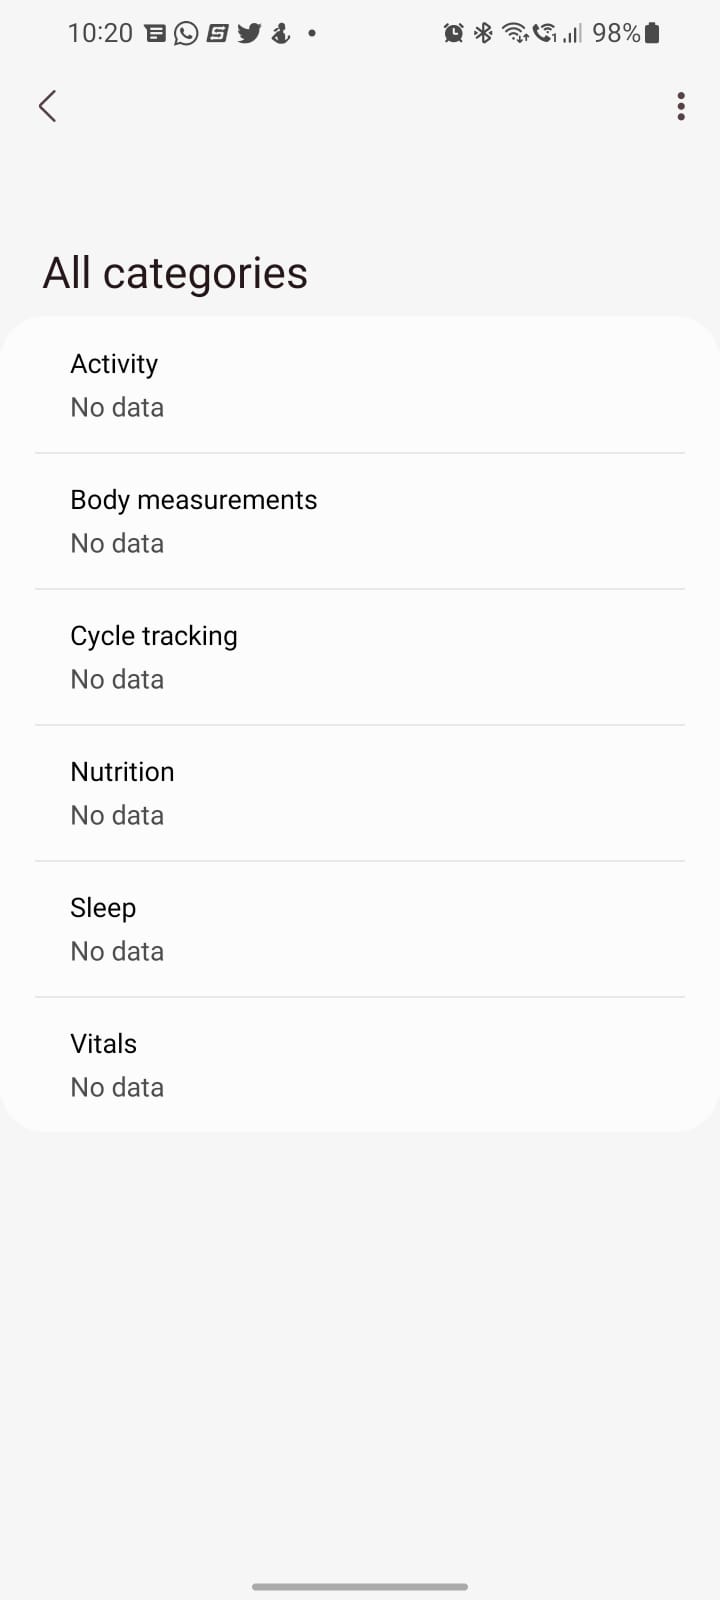The height and width of the screenshot is (1600, 720).
Task: Open the Body measurements category
Action: point(360,521)
